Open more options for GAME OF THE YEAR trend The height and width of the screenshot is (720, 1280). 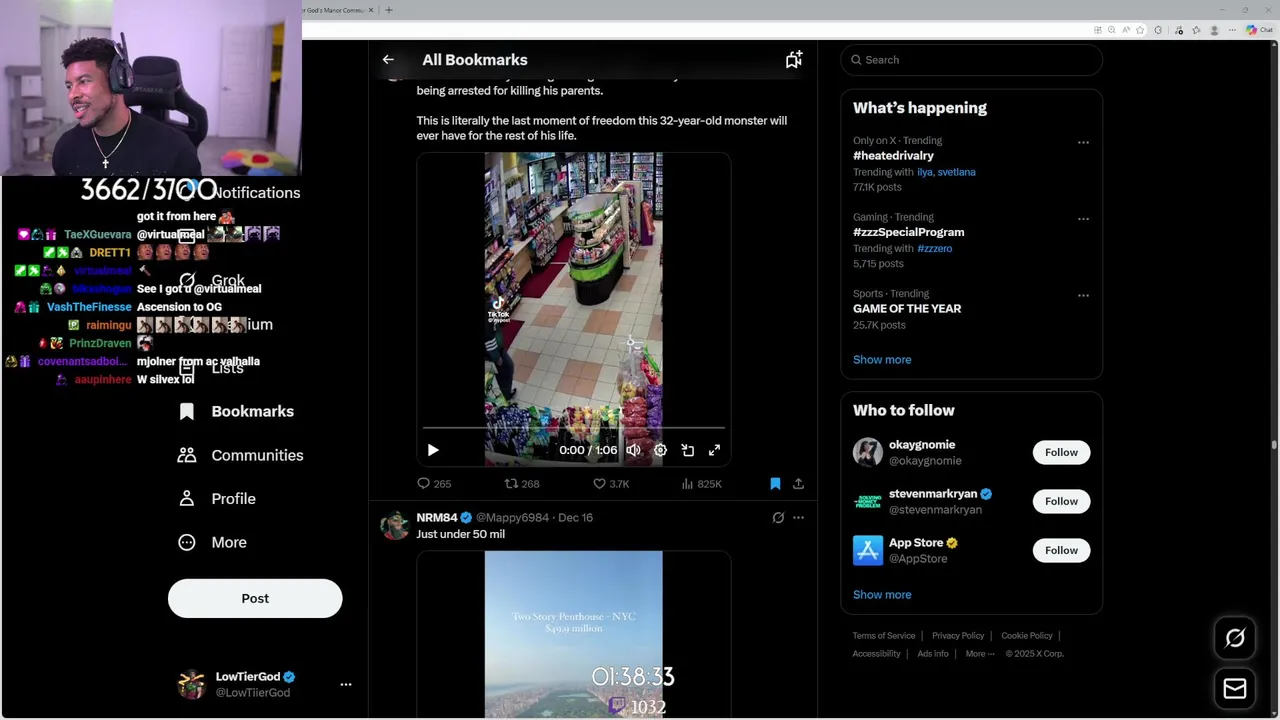click(x=1083, y=295)
